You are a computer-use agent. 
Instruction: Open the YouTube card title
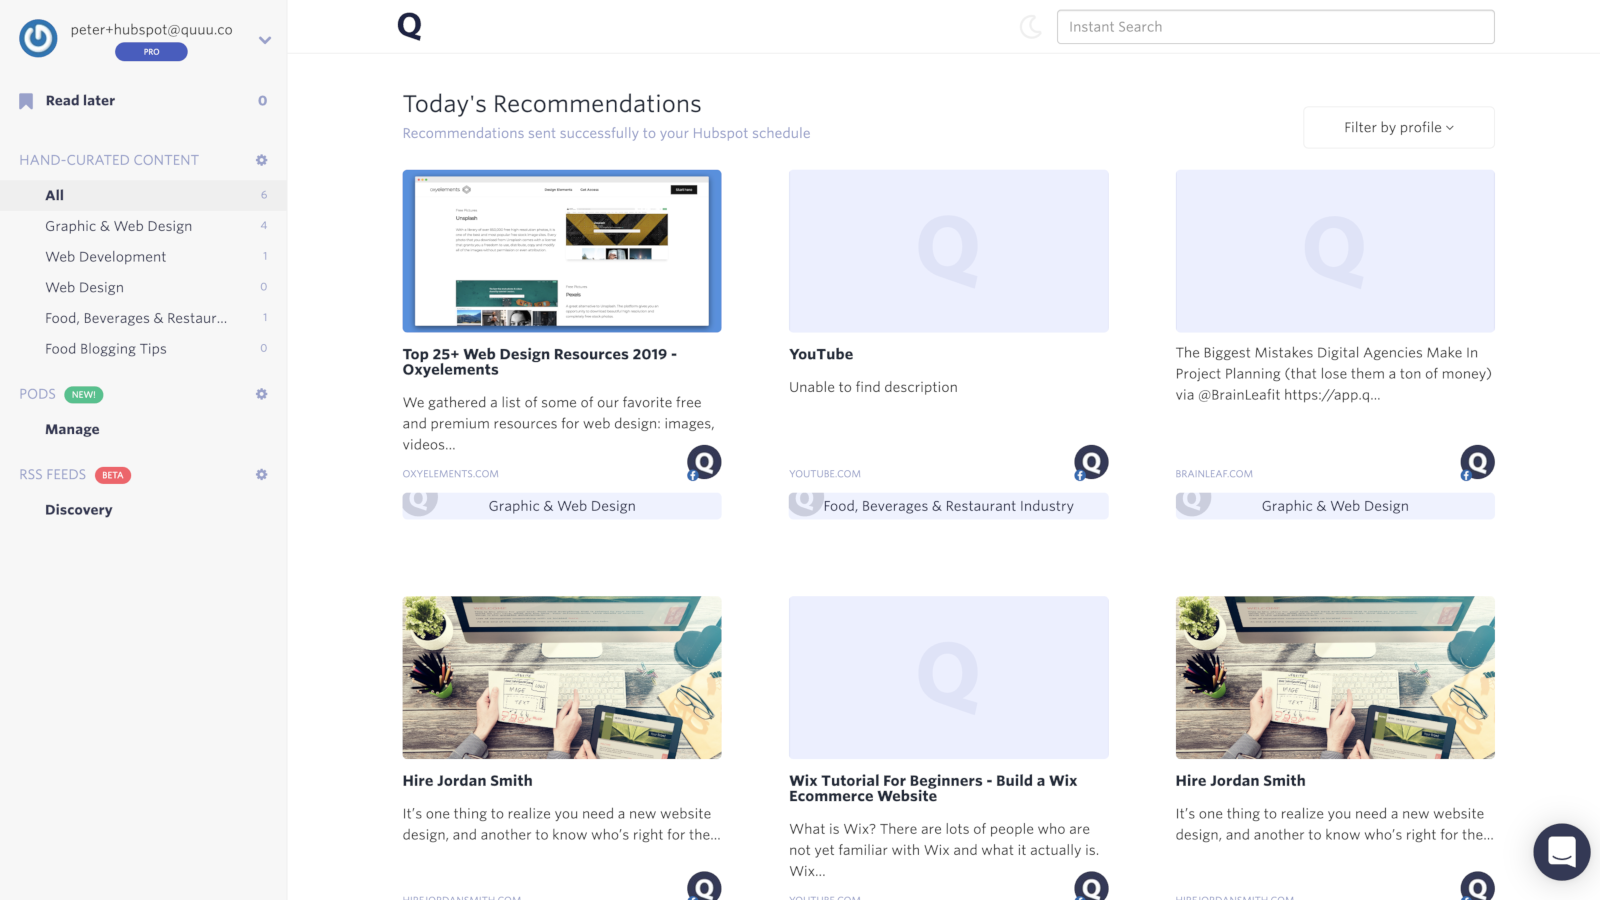click(x=821, y=354)
